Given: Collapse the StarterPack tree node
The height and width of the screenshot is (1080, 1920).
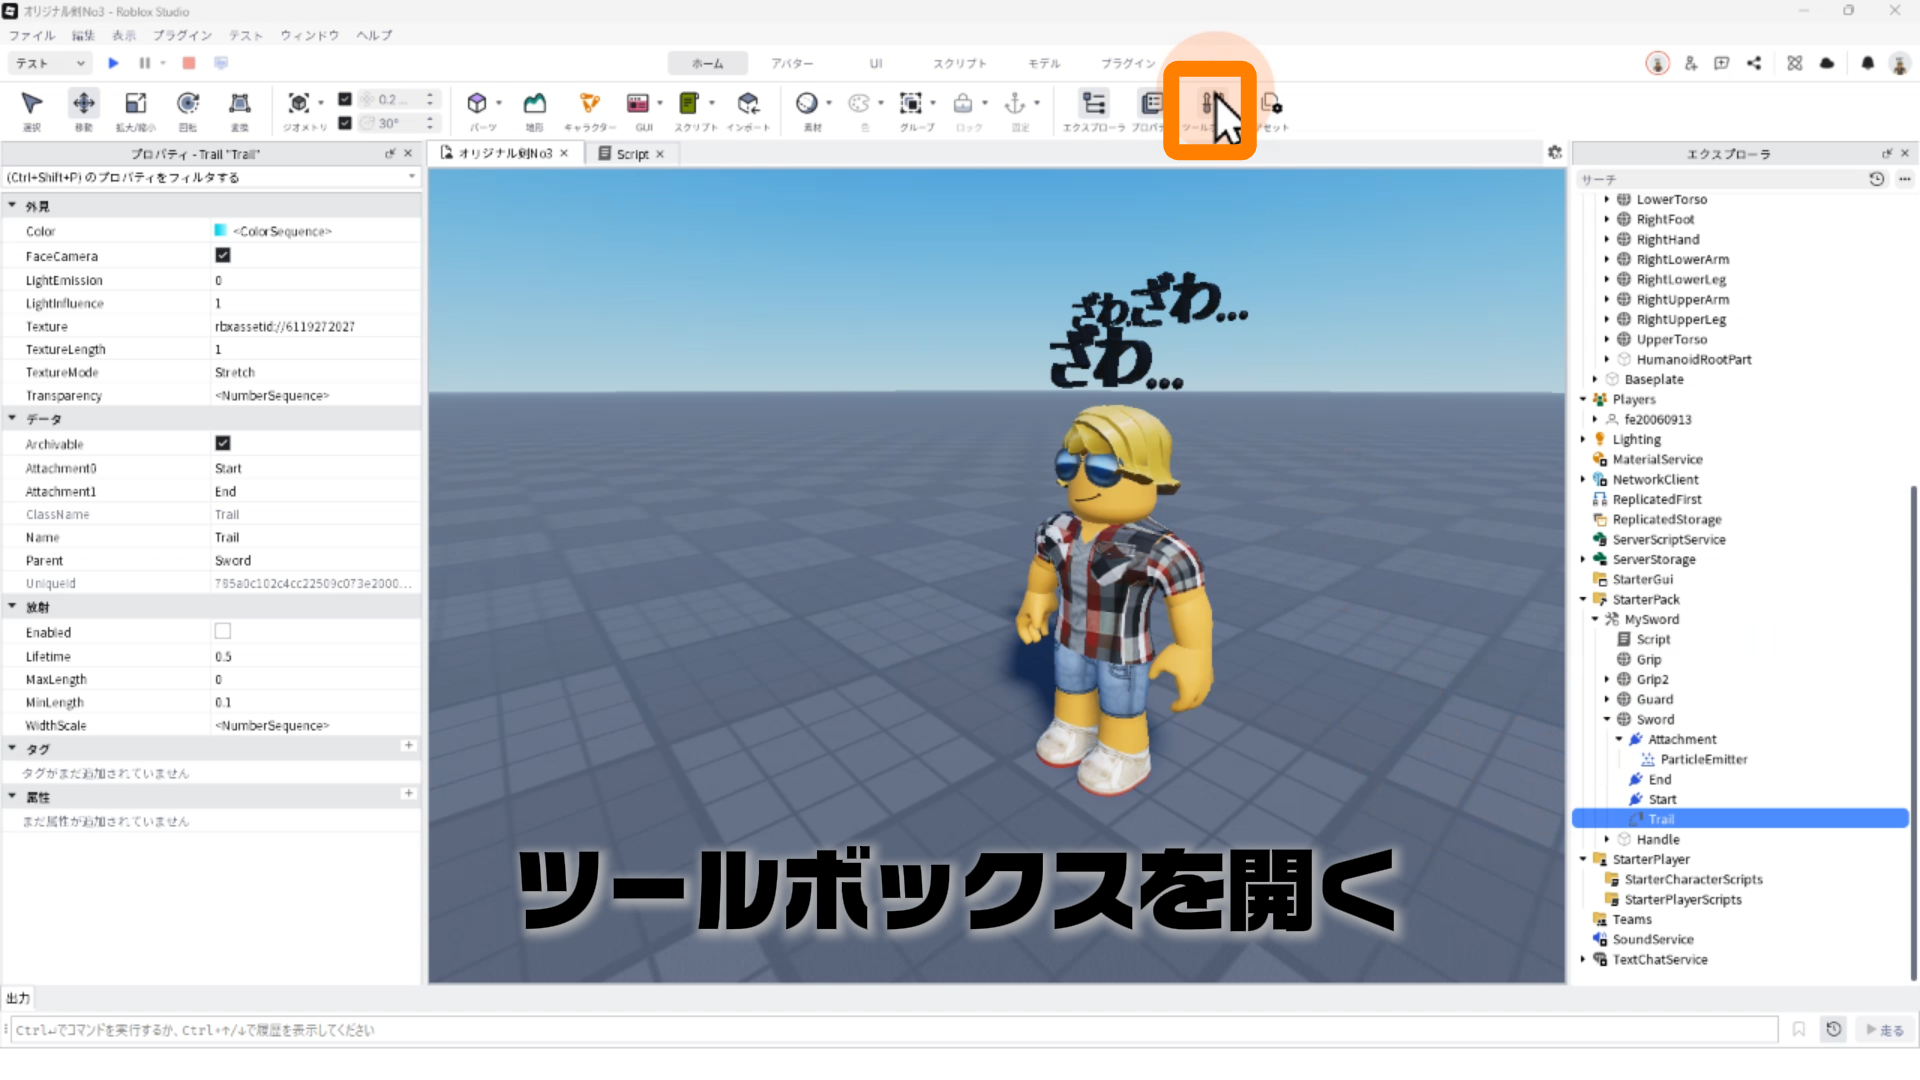Looking at the screenshot, I should pos(1583,599).
